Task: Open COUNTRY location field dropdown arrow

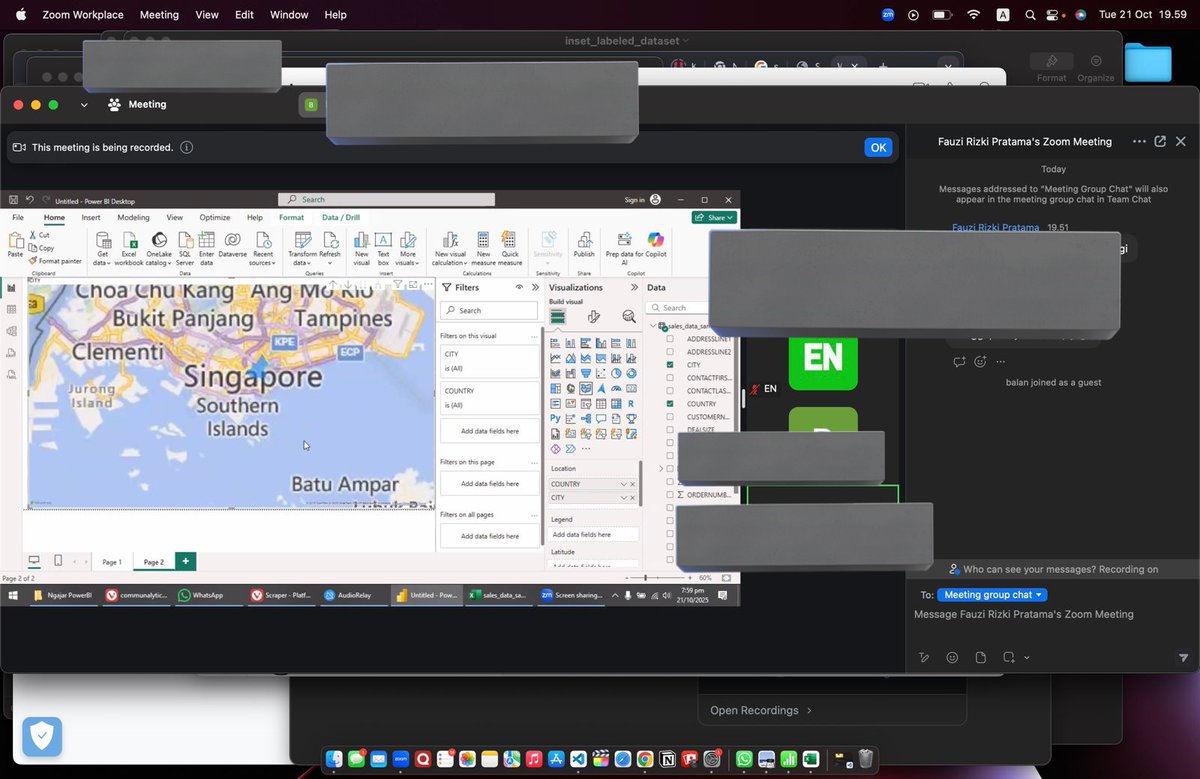Action: 624,484
